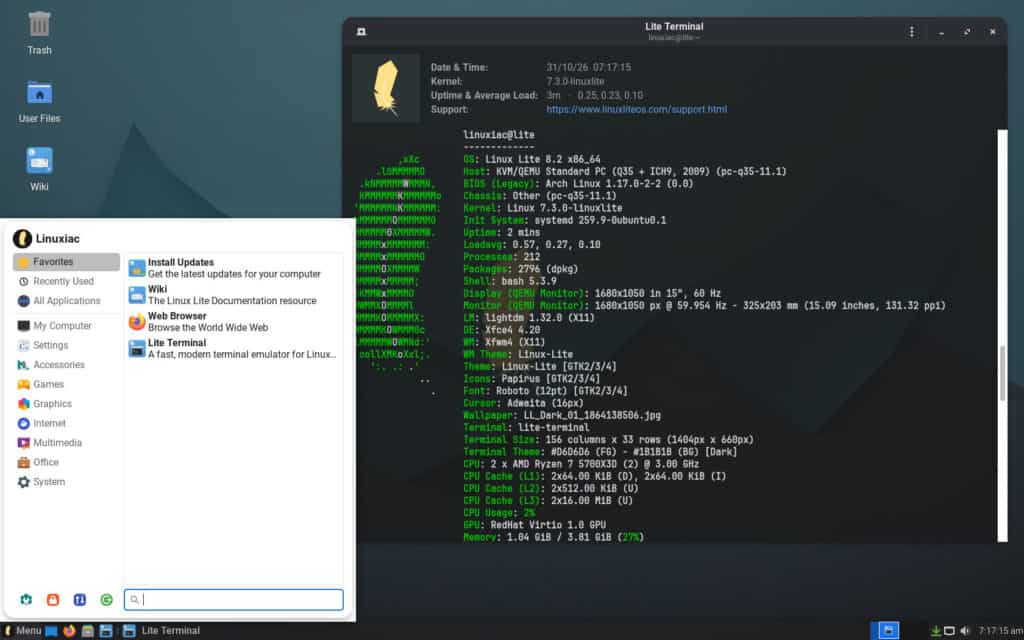Launch Wiki from the favorites list
The width and height of the screenshot is (1024, 640).
tap(234, 295)
